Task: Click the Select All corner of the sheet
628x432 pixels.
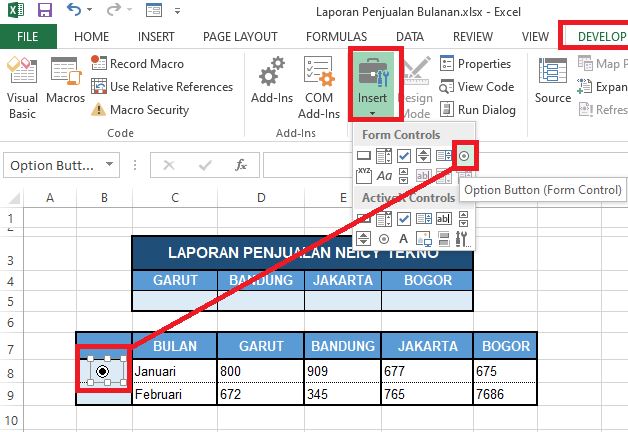Action: [13, 198]
